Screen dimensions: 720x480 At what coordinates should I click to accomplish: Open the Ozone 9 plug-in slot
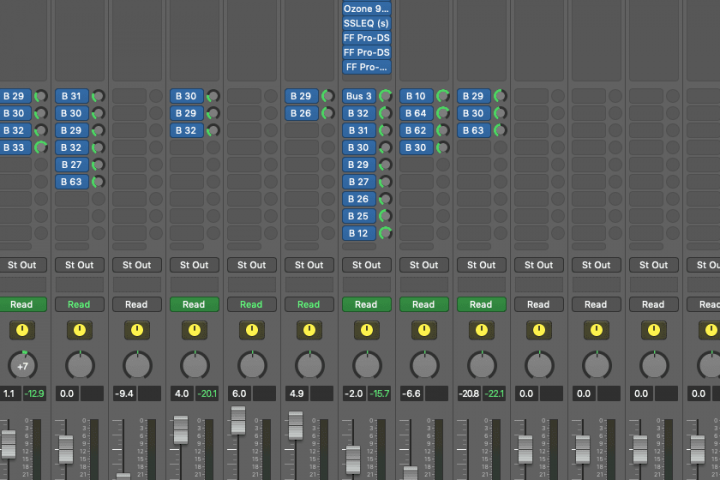[366, 9]
